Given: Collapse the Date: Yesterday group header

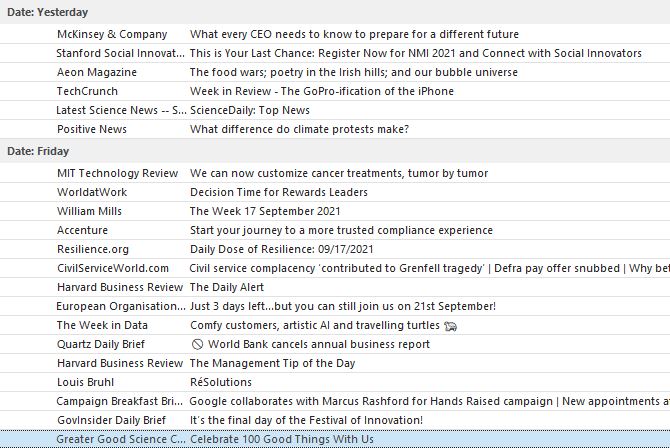Looking at the screenshot, I should (47, 12).
